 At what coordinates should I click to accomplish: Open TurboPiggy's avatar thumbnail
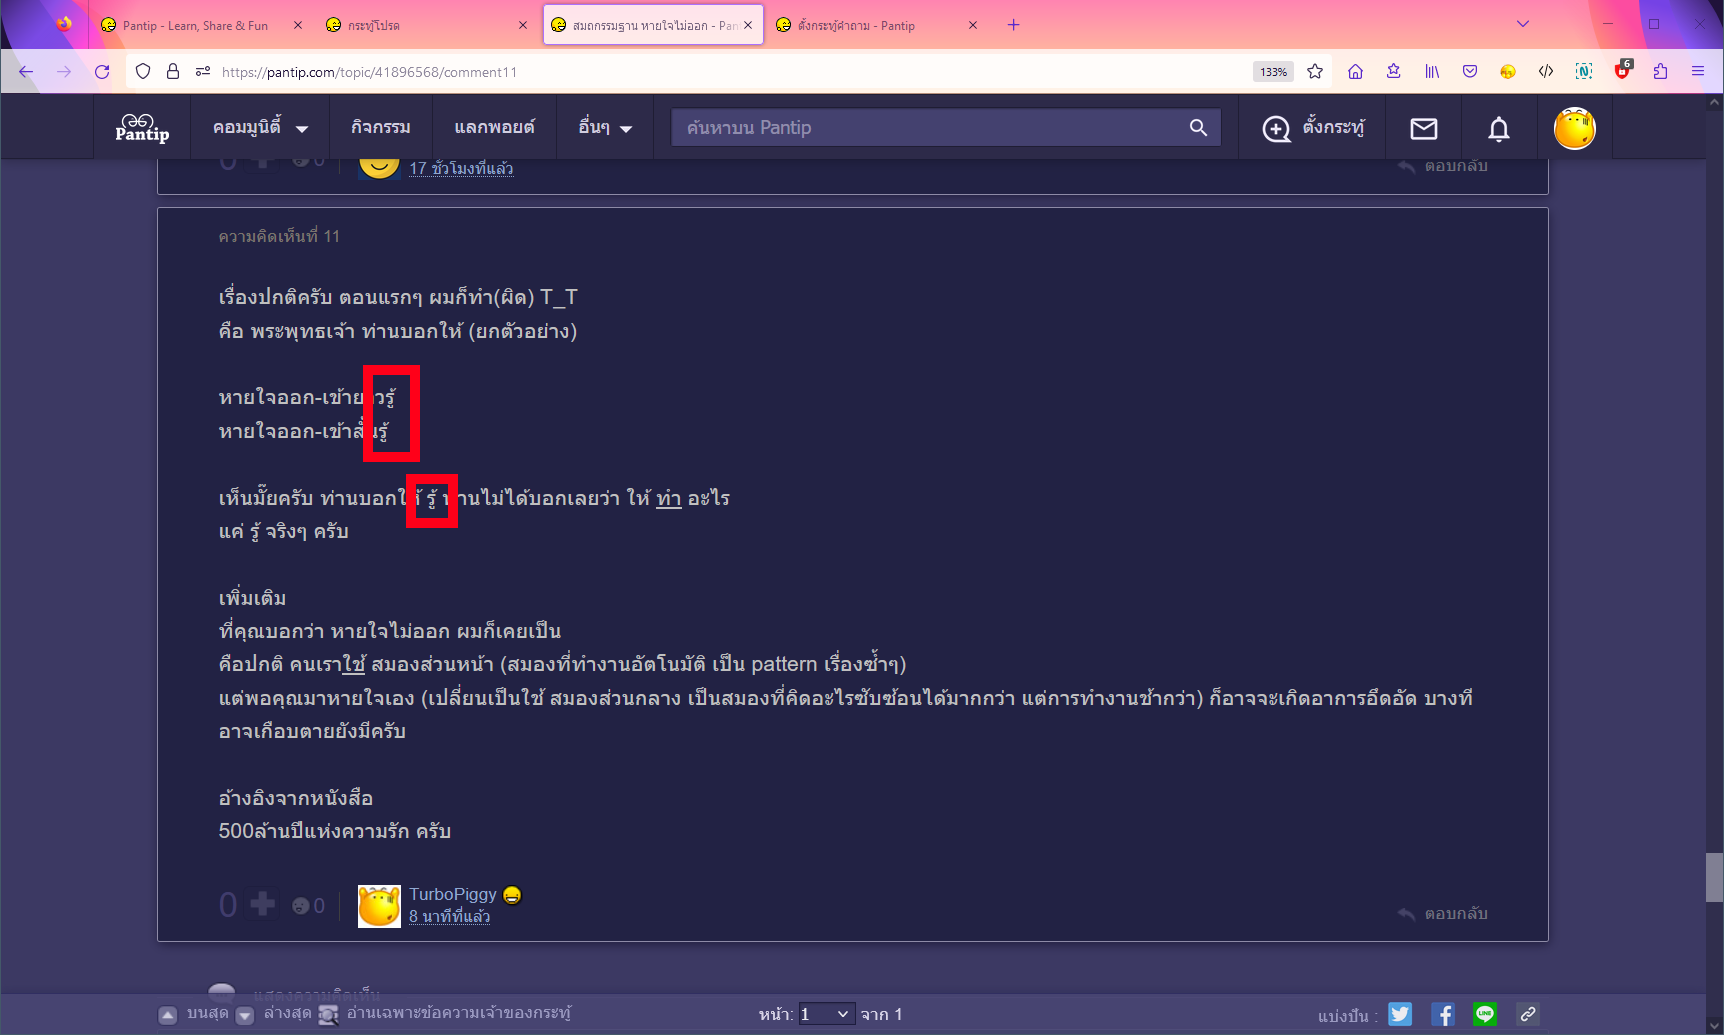379,906
